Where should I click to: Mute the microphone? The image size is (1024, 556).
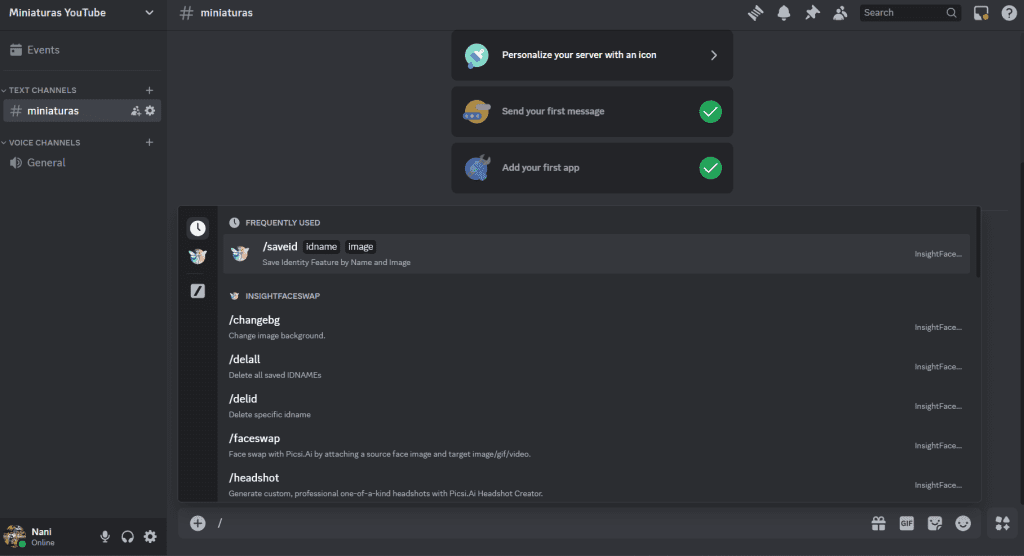click(x=104, y=536)
